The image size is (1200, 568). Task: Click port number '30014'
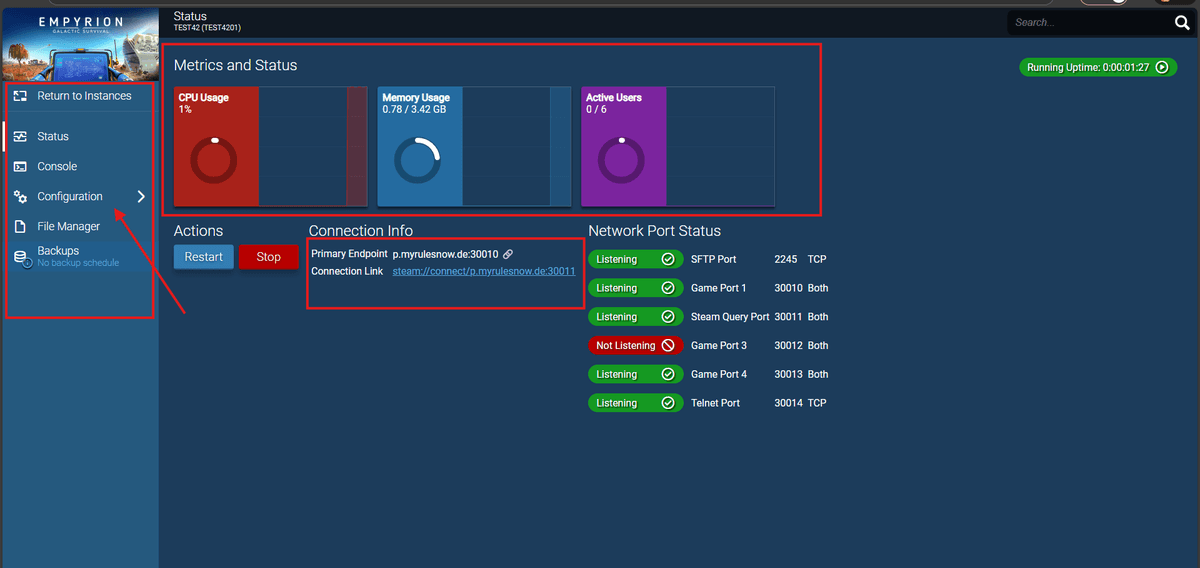coord(788,403)
